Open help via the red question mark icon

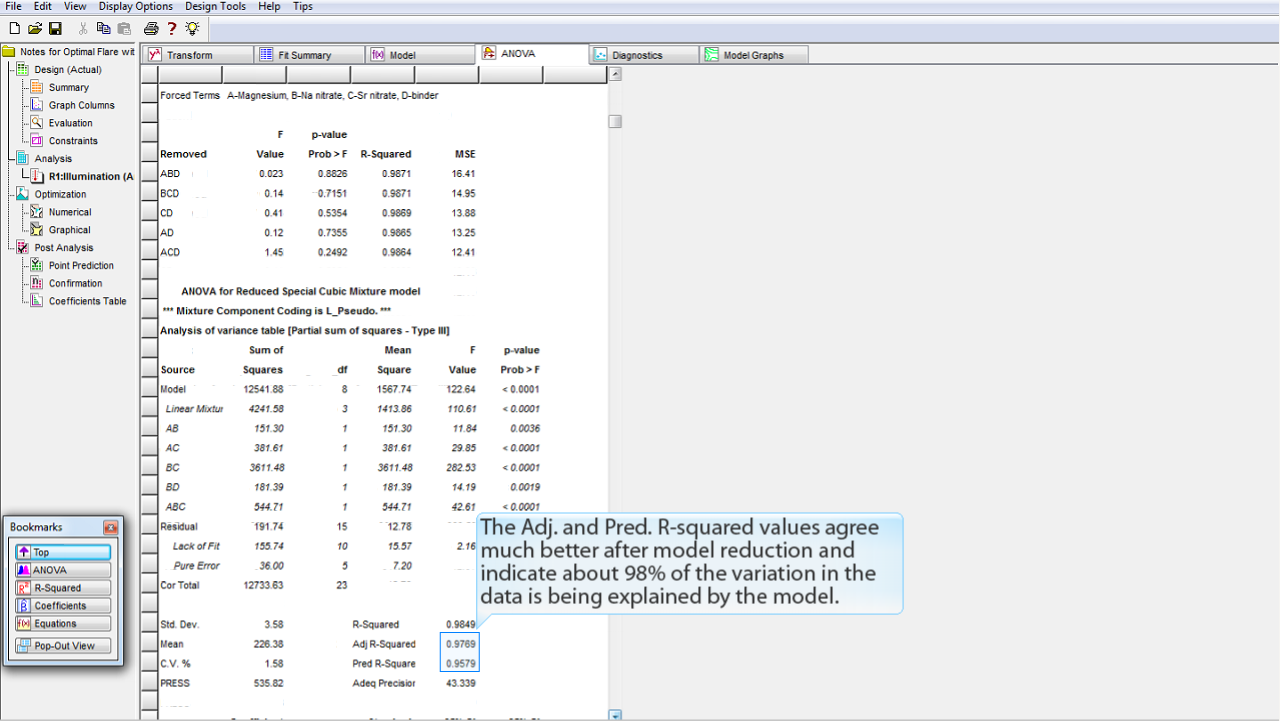click(x=172, y=29)
